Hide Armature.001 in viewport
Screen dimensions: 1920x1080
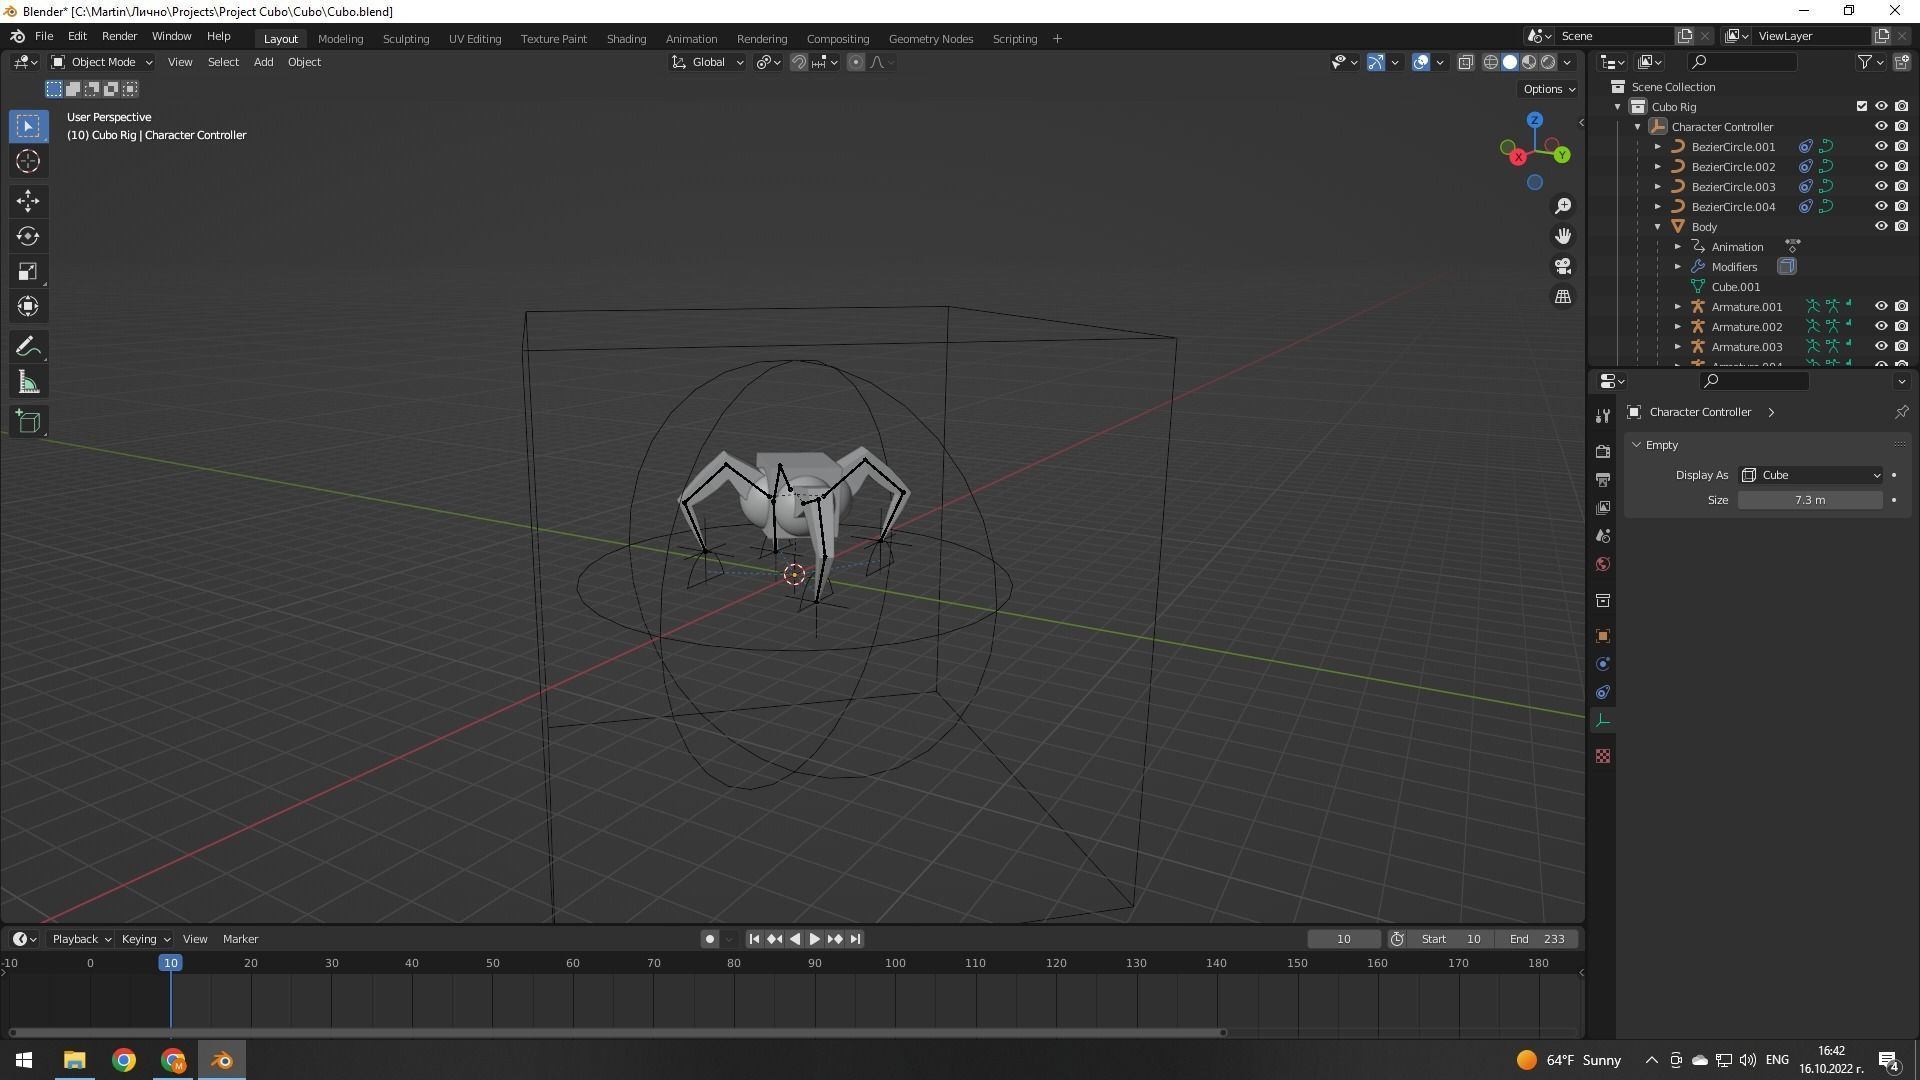tap(1881, 306)
